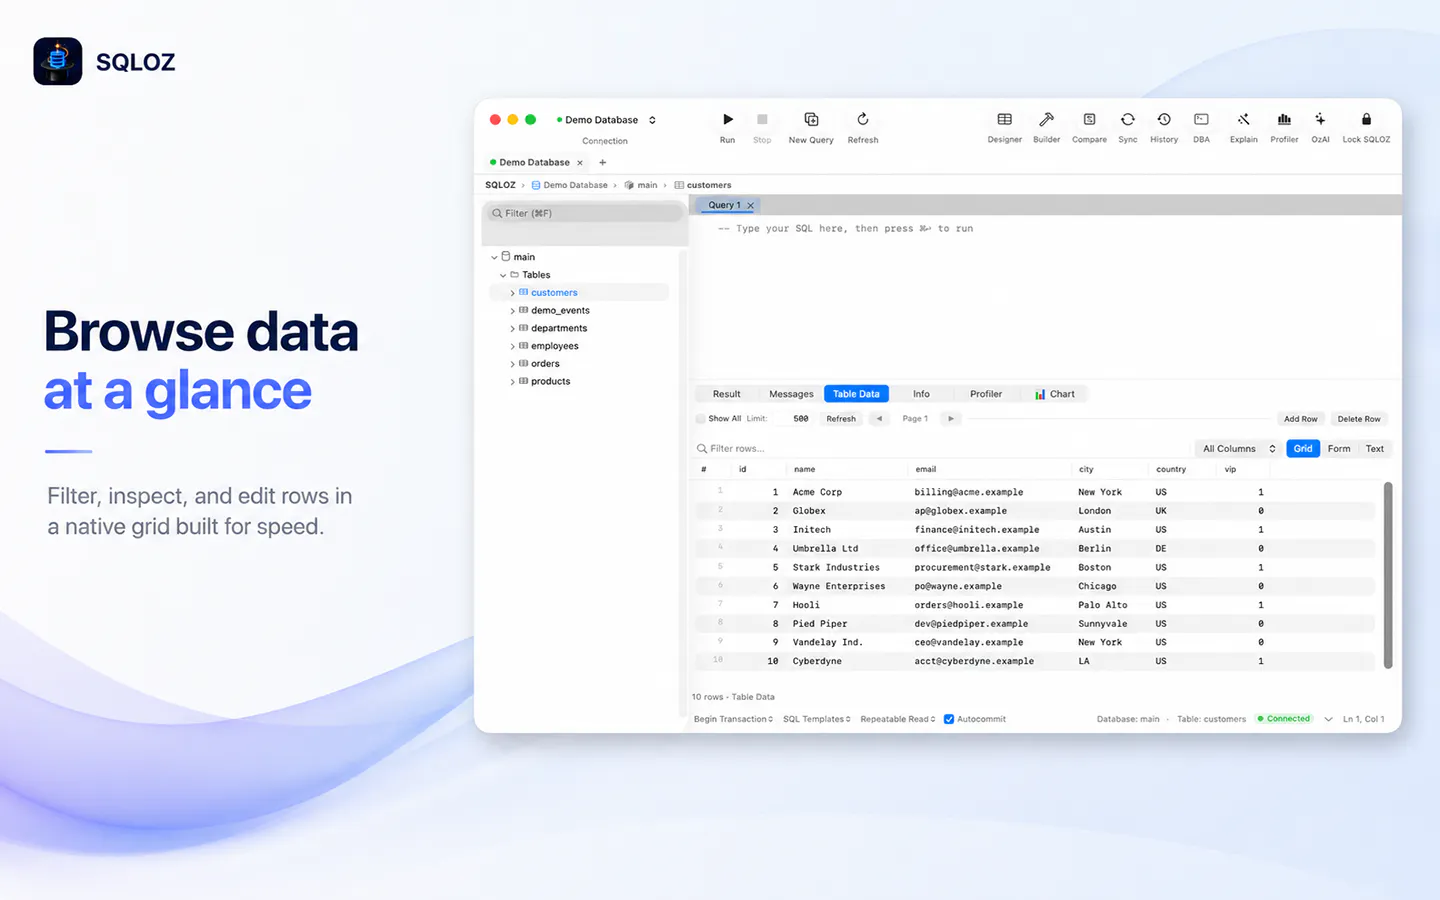This screenshot has height=900, width=1440.
Task: Click the Refresh toolbar icon
Action: click(863, 120)
